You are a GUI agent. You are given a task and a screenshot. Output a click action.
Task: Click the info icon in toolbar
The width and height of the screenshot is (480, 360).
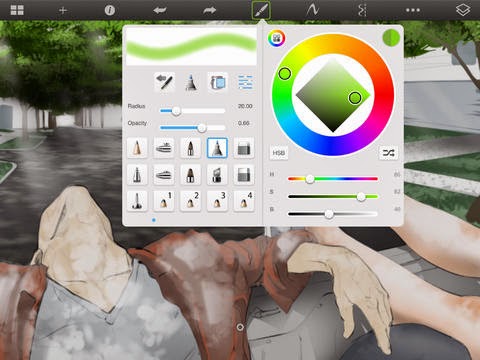[x=110, y=10]
